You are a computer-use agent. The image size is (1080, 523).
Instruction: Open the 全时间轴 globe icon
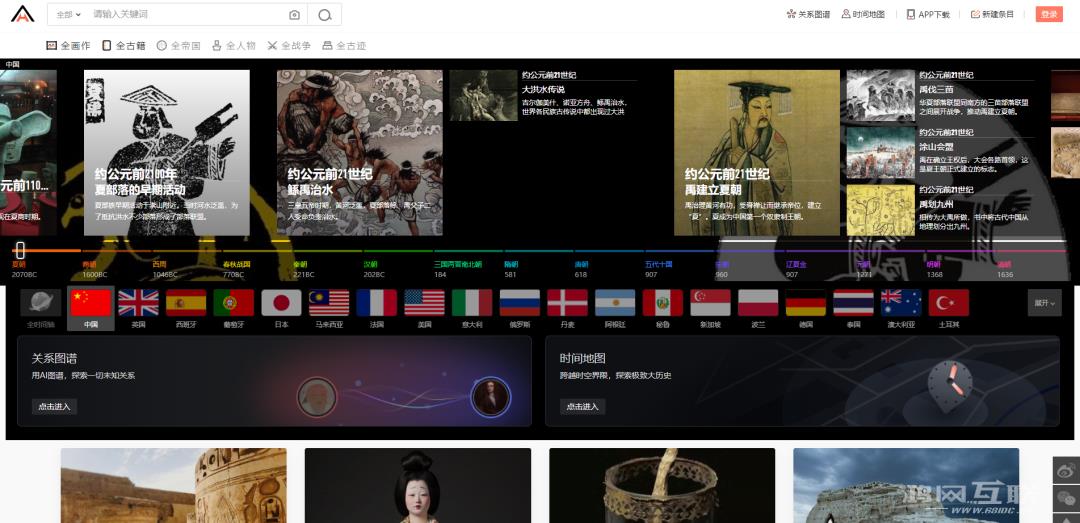click(x=41, y=302)
